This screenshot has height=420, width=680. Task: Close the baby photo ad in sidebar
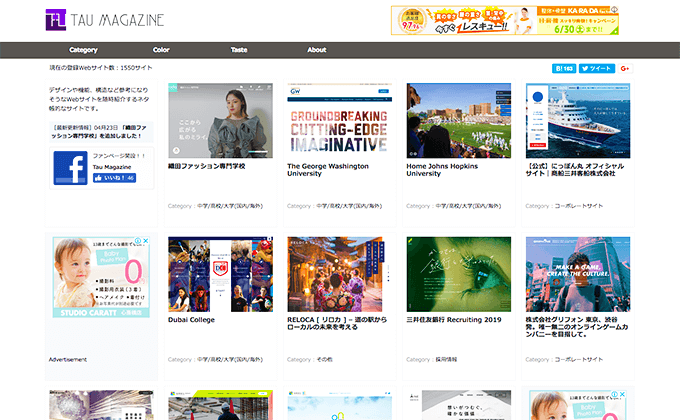click(x=146, y=240)
